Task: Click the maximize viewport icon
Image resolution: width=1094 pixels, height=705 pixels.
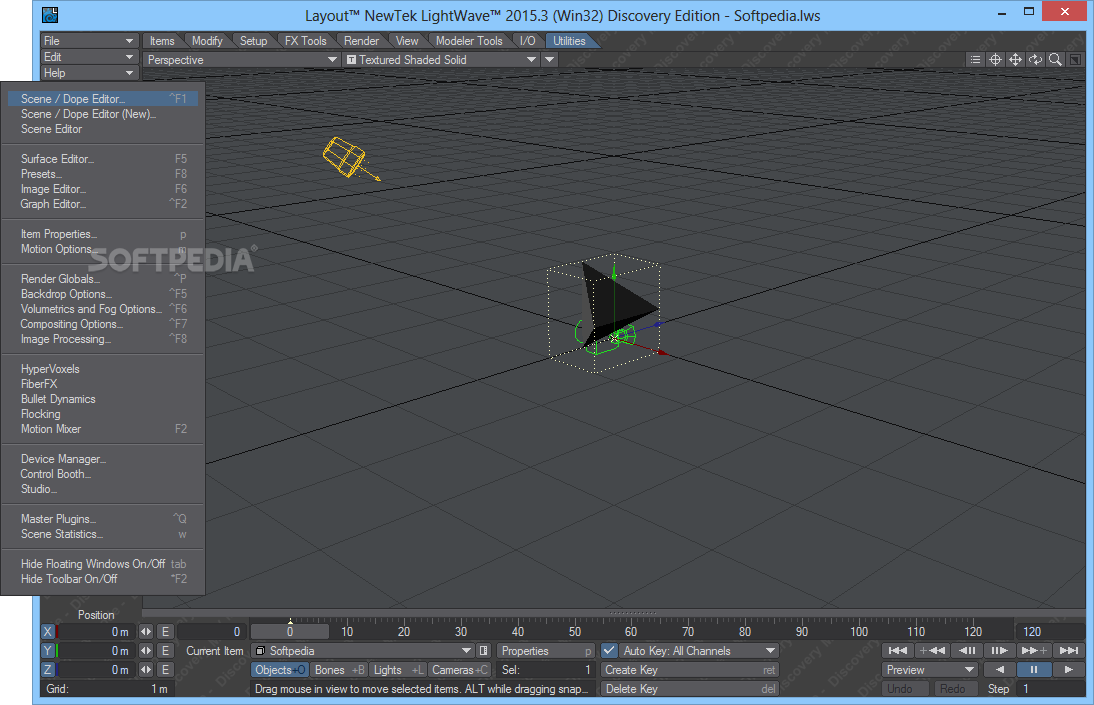Action: coord(1075,60)
